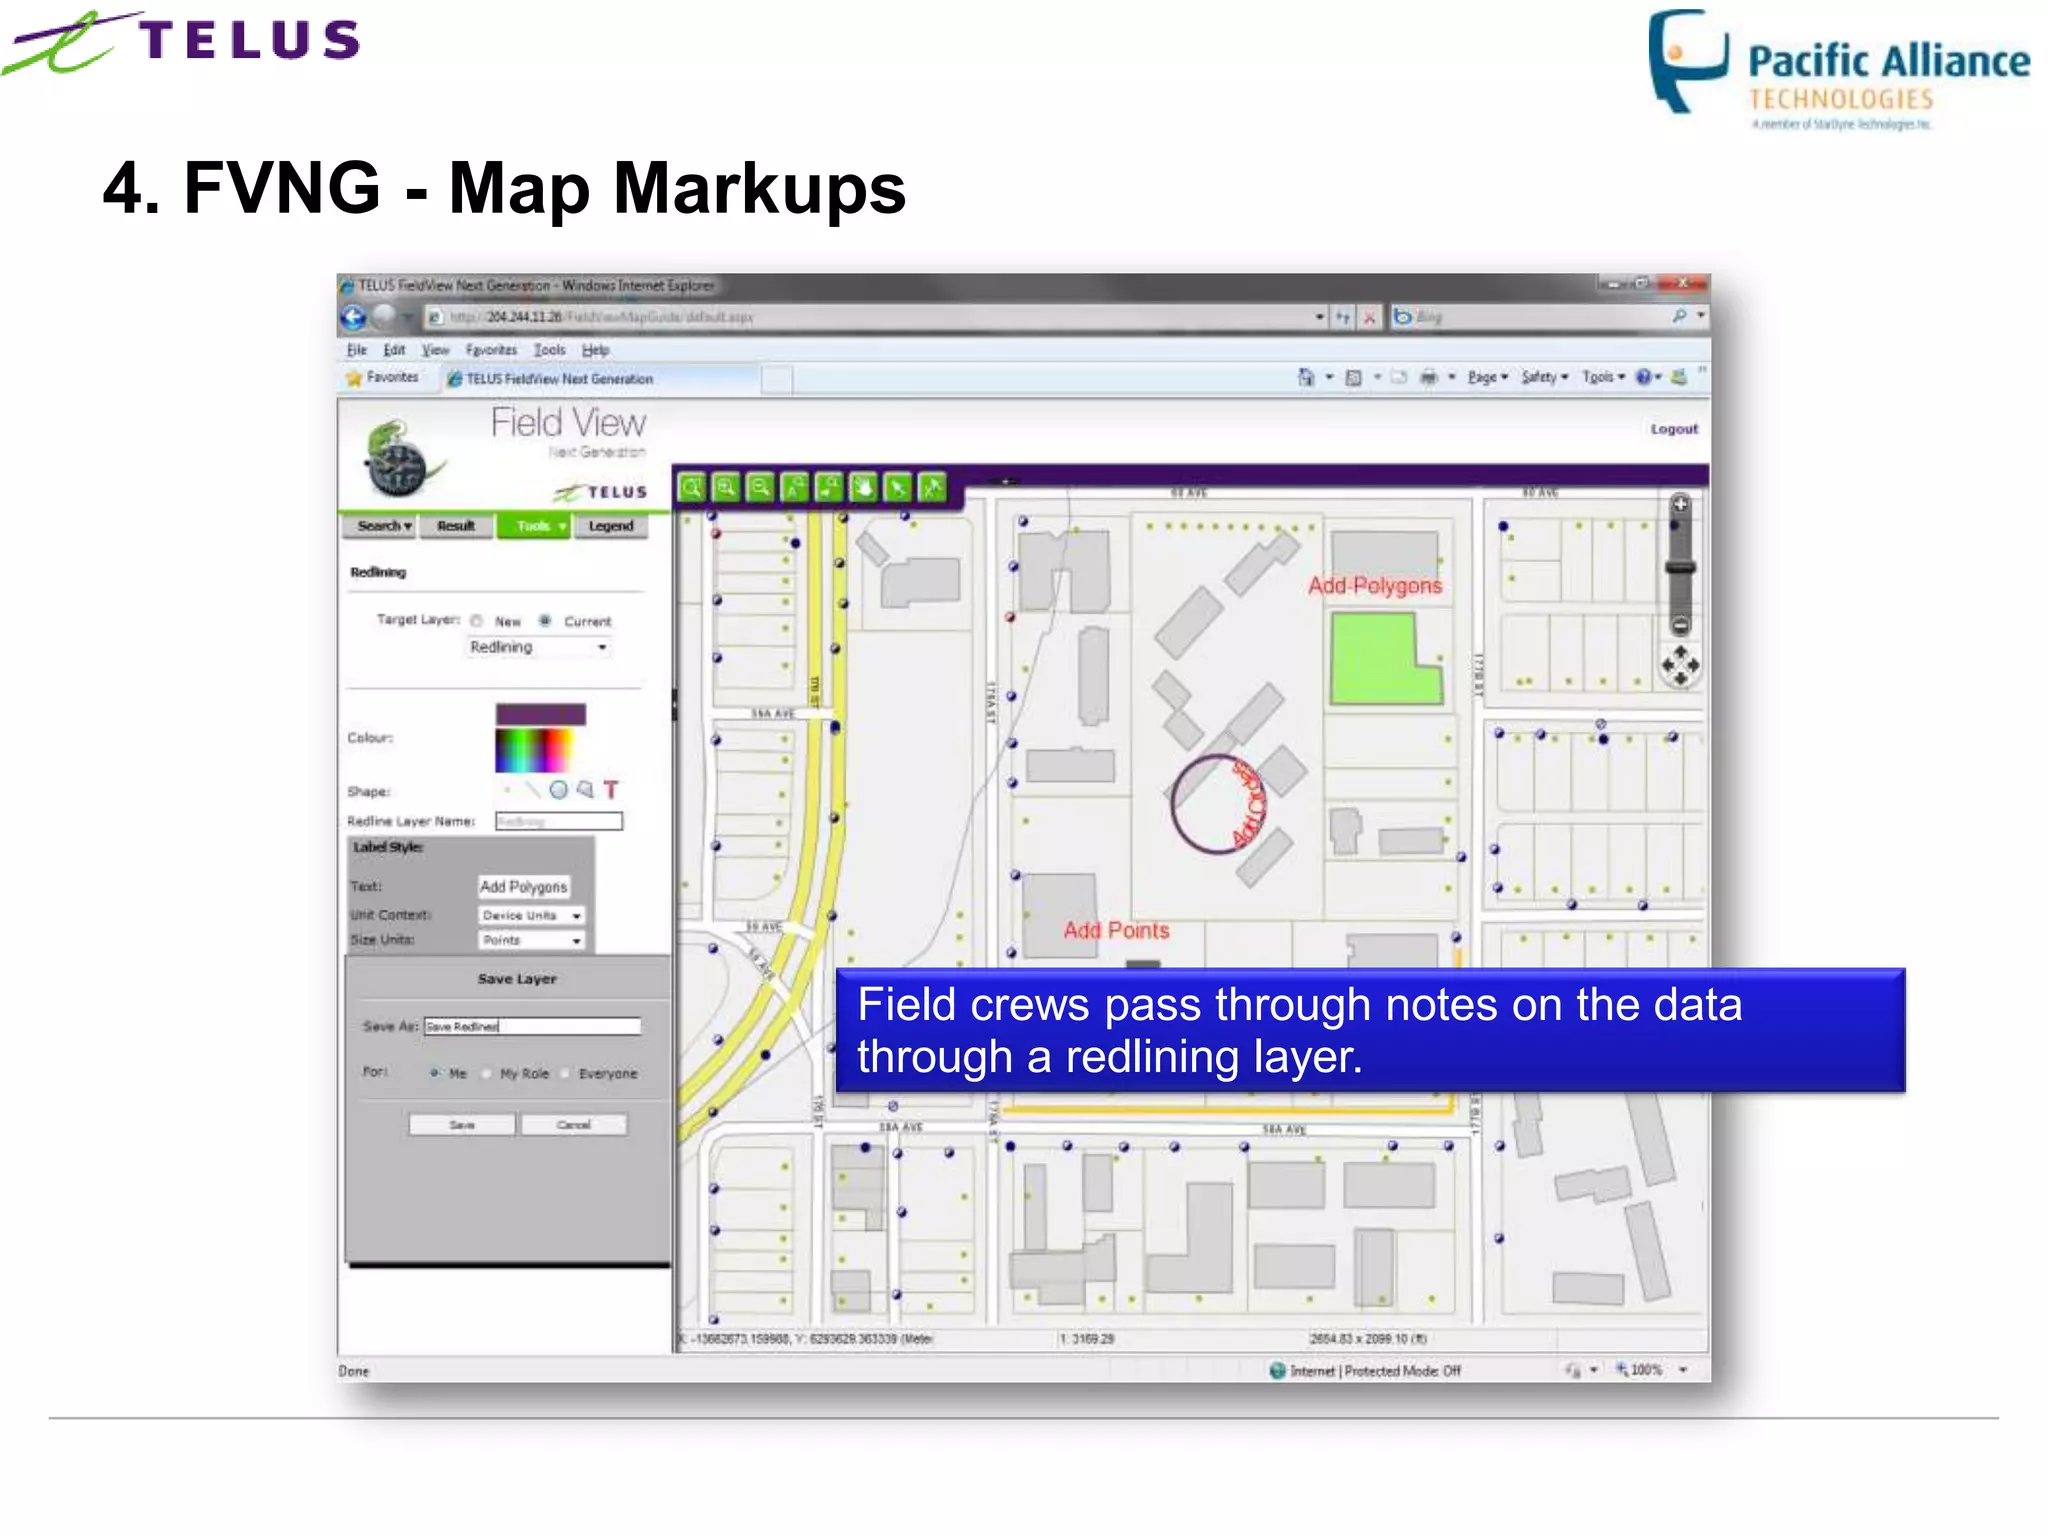The height and width of the screenshot is (1536, 2048).
Task: Open the View menu
Action: tap(435, 350)
